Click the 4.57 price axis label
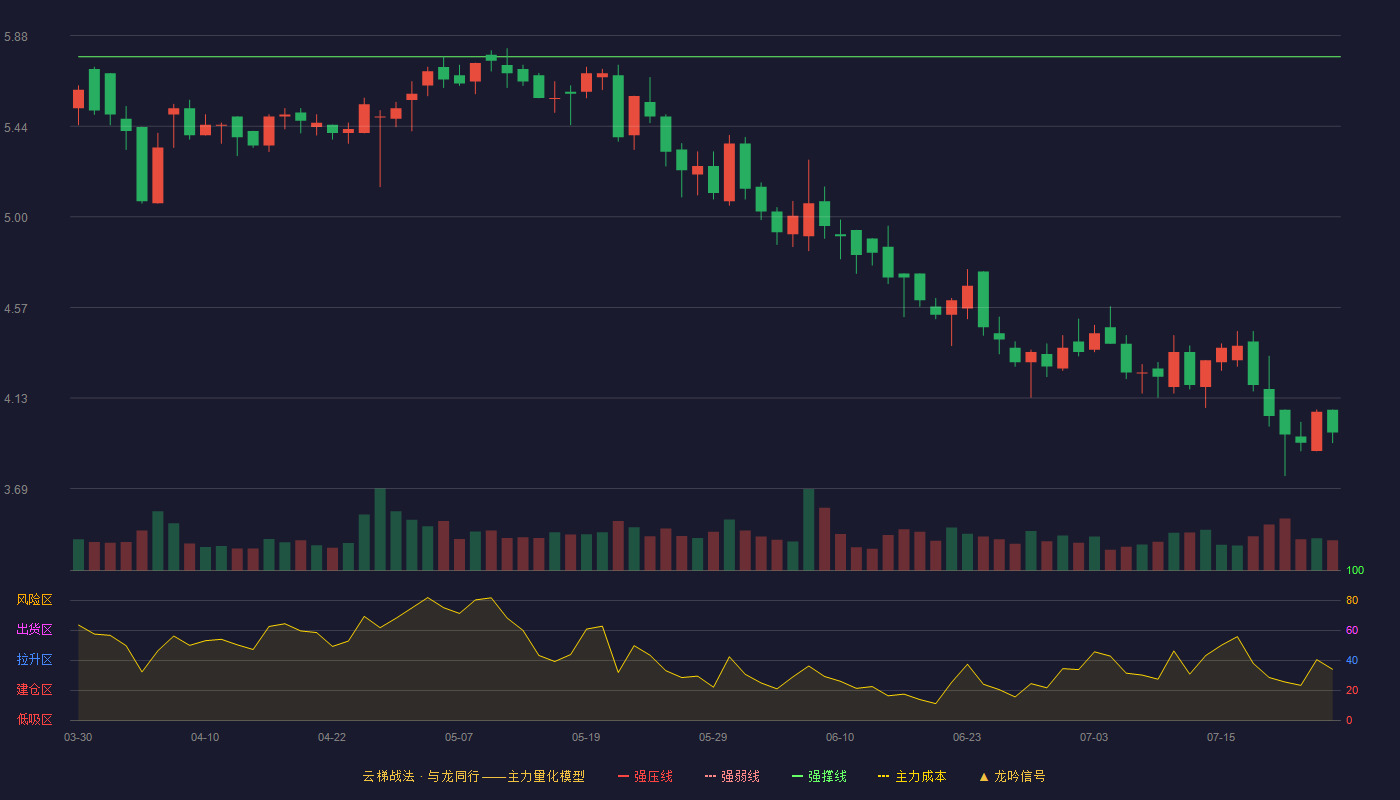1400x800 pixels. [x=16, y=309]
